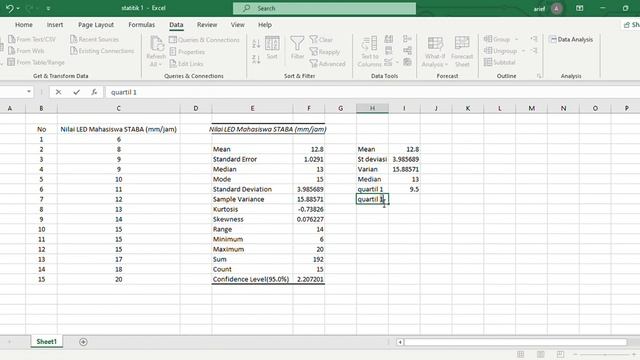Click From Web import option
The height and width of the screenshot is (360, 640).
(26, 51)
